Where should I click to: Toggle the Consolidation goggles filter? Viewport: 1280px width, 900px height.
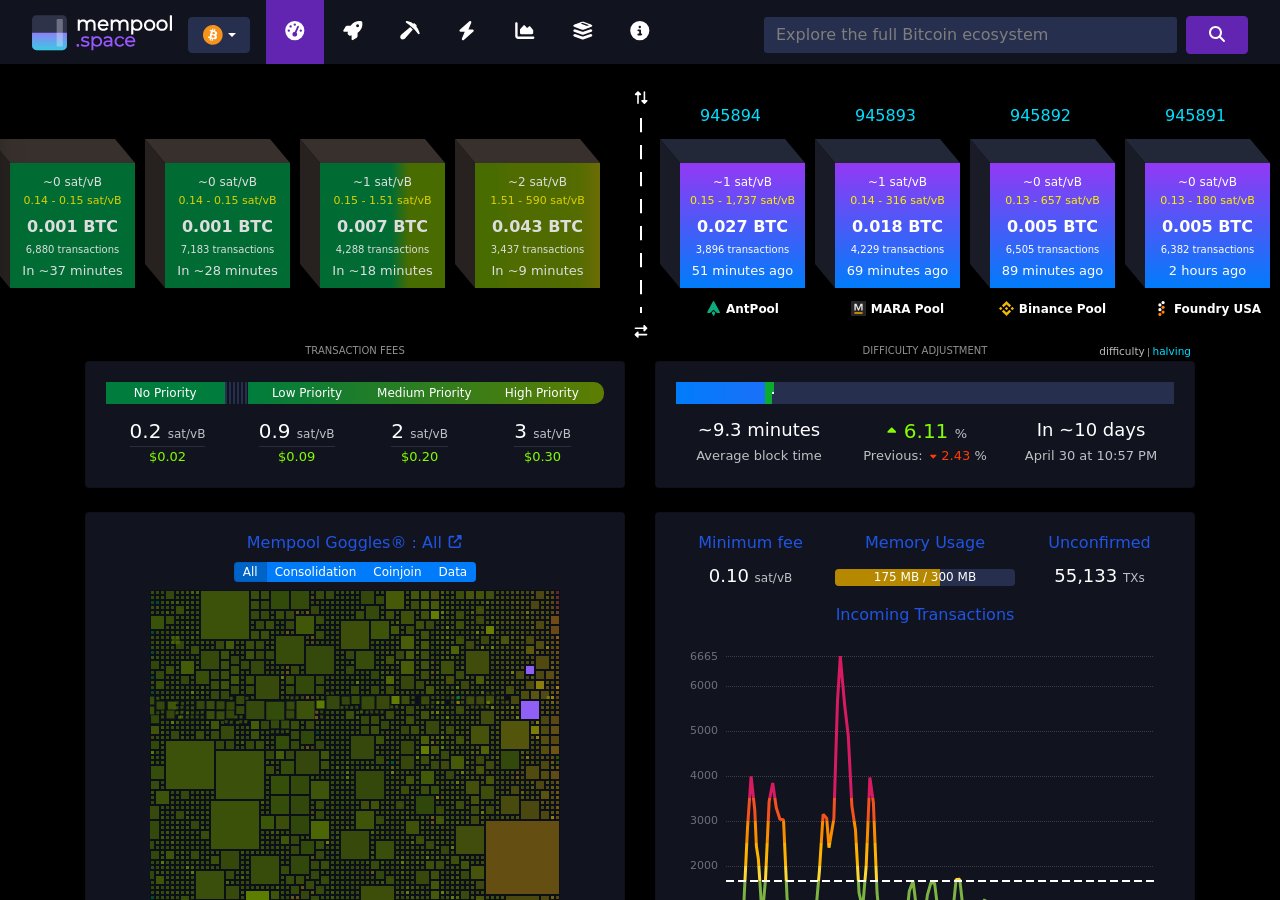315,572
